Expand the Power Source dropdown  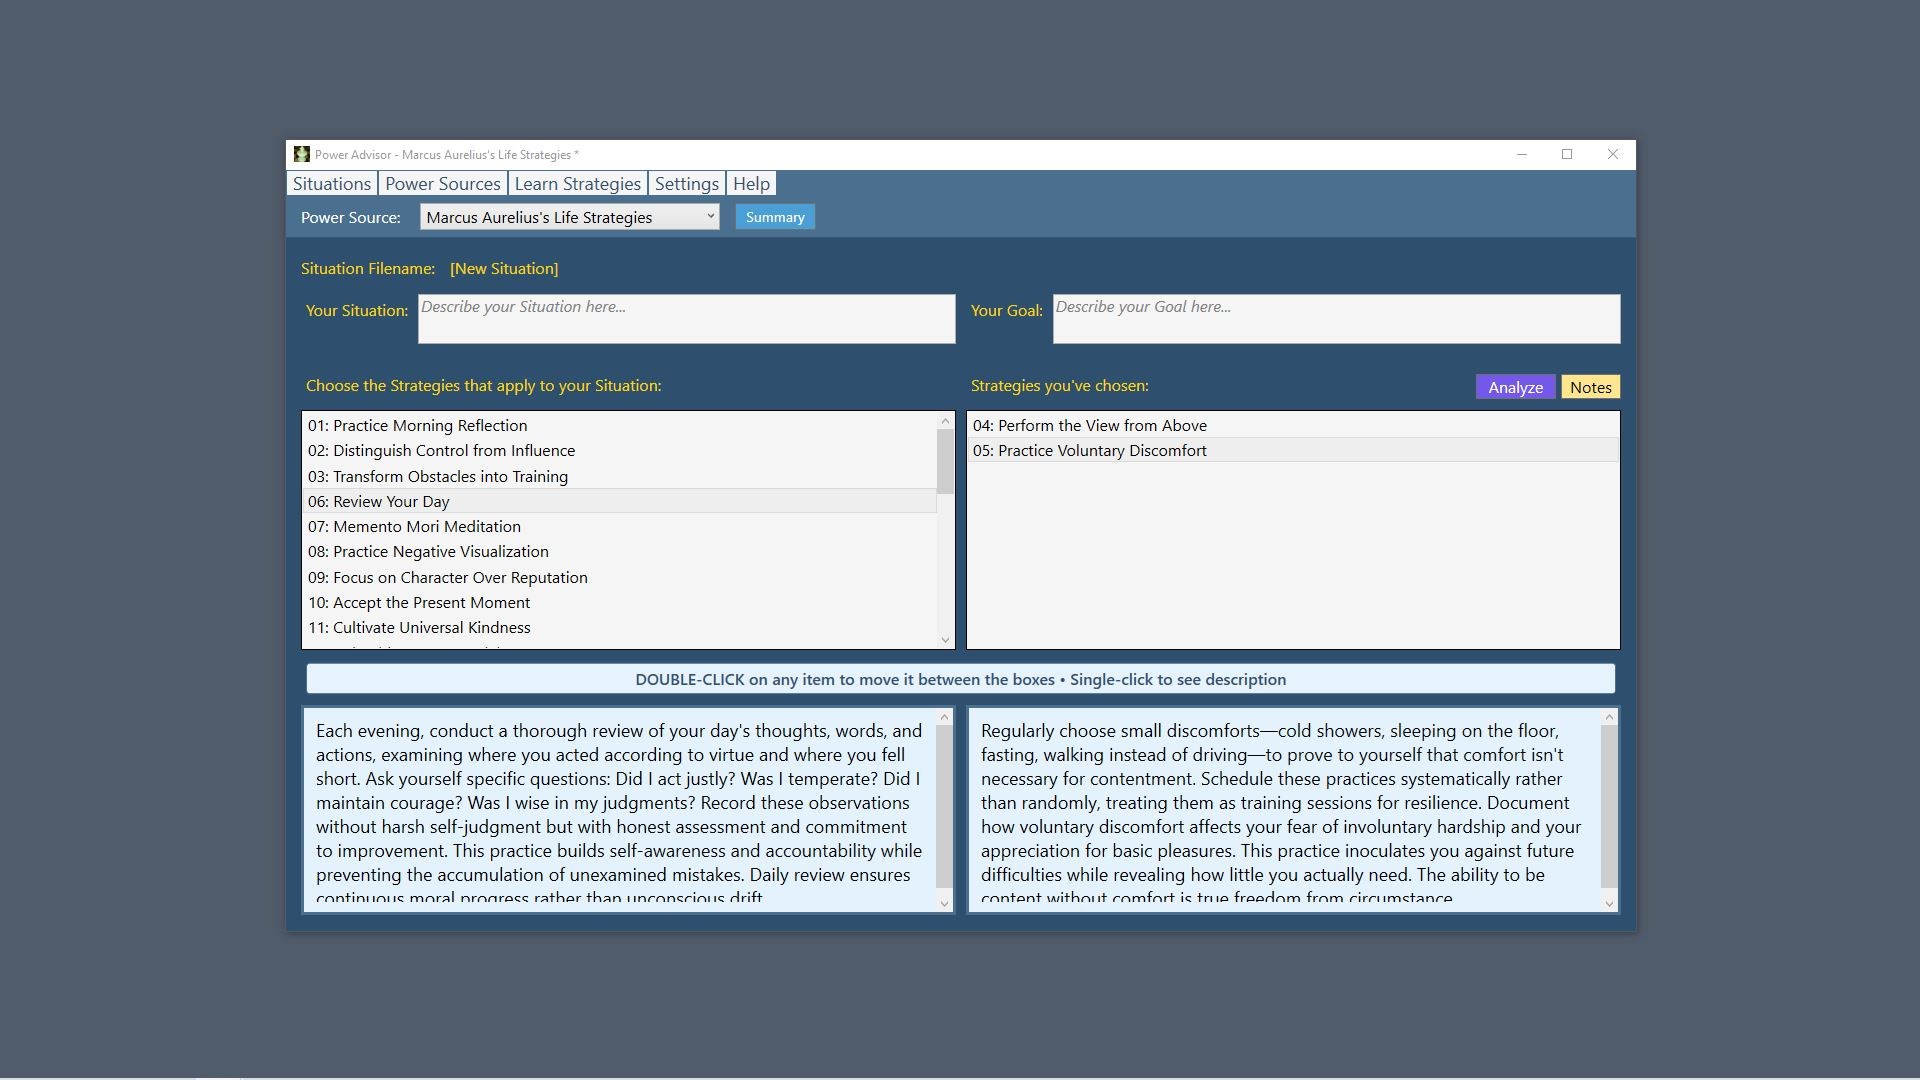click(710, 217)
